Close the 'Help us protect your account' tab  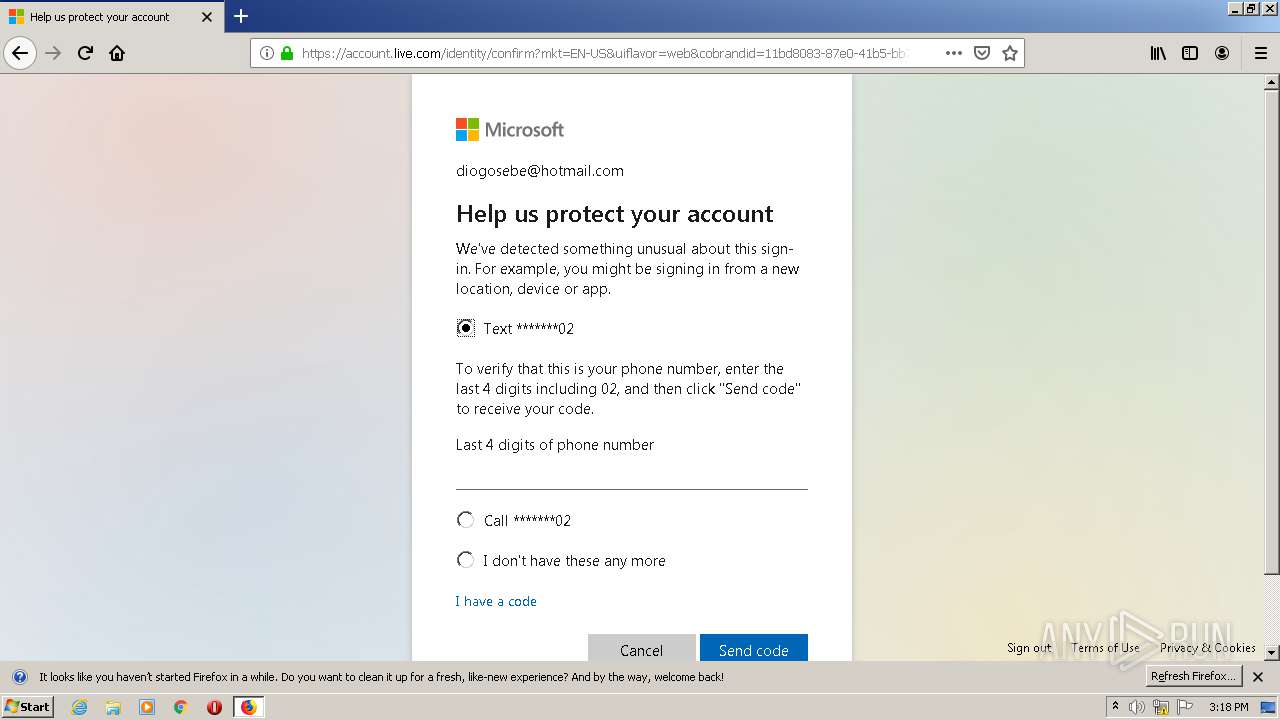click(x=207, y=17)
